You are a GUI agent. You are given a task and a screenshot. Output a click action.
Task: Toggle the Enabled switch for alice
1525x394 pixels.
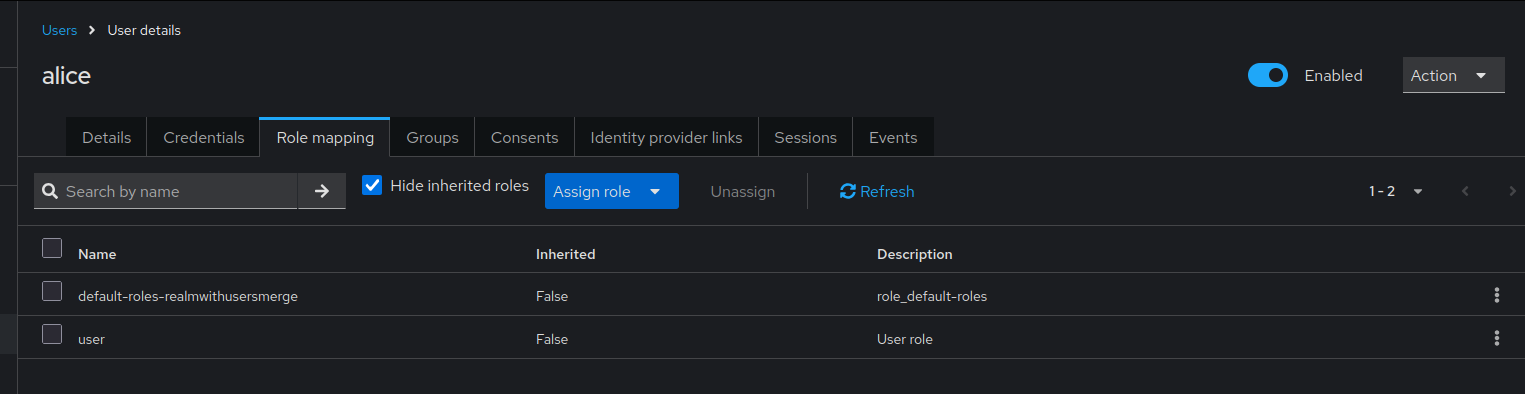(1267, 75)
